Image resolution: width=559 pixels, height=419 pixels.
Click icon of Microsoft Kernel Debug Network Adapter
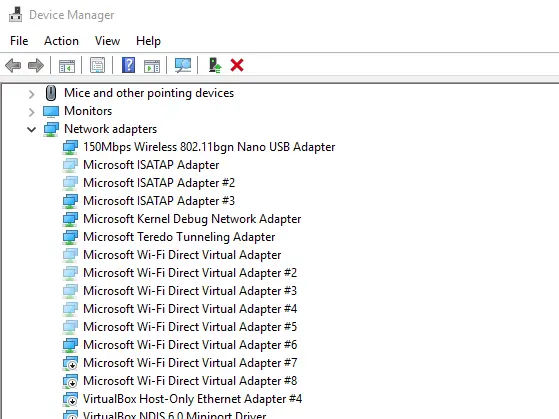(x=70, y=219)
